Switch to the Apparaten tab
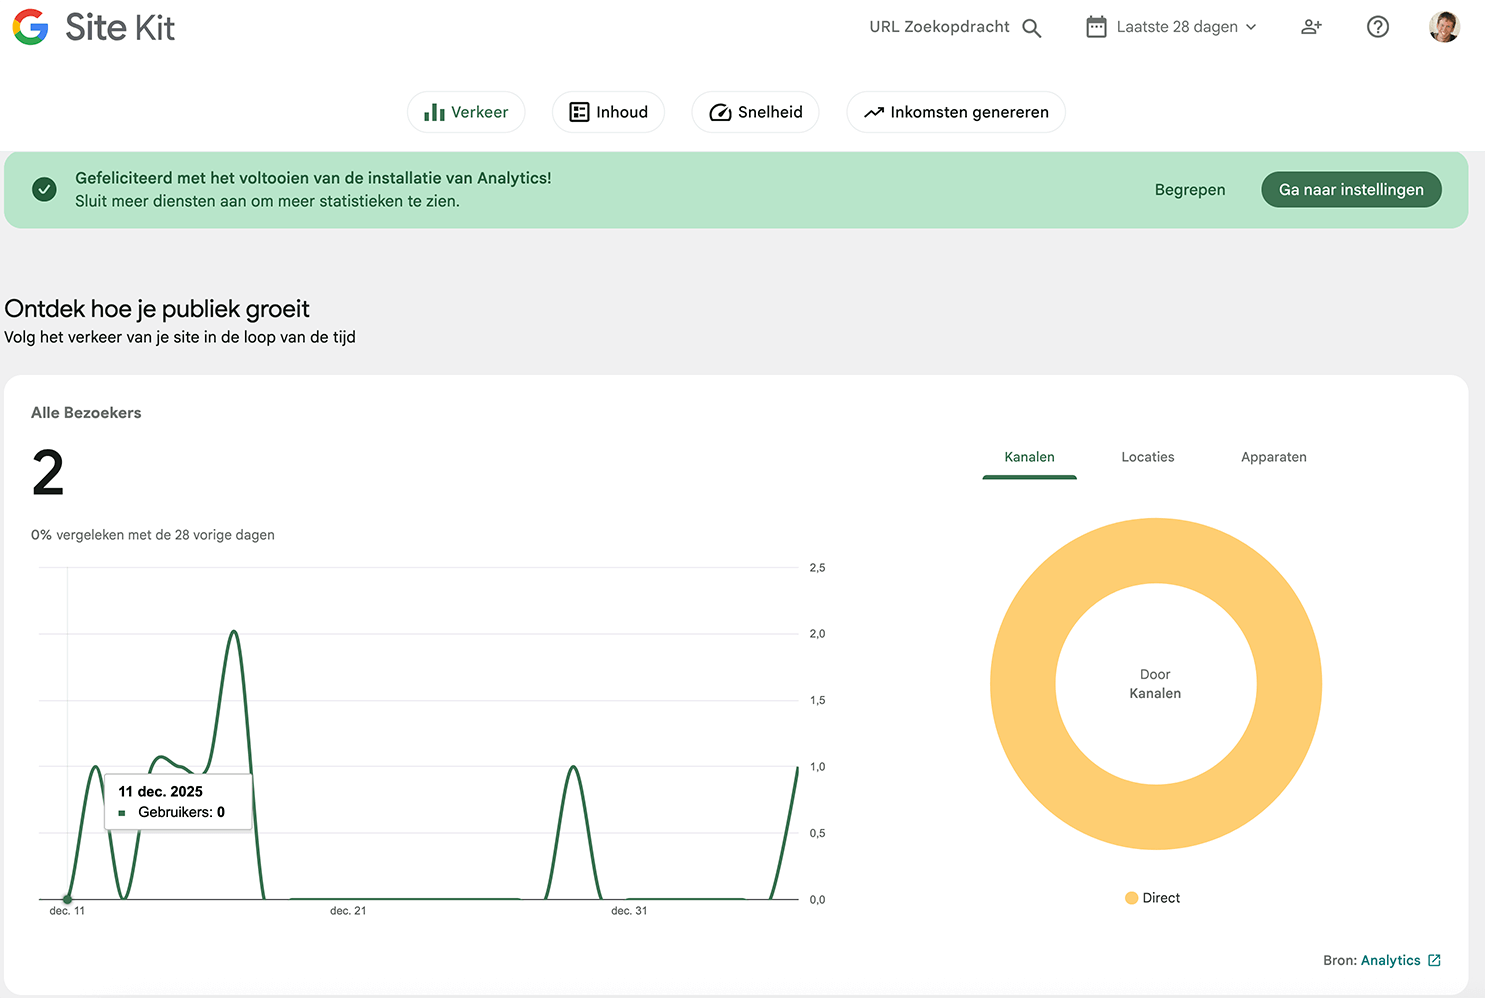The image size is (1485, 998). point(1273,457)
